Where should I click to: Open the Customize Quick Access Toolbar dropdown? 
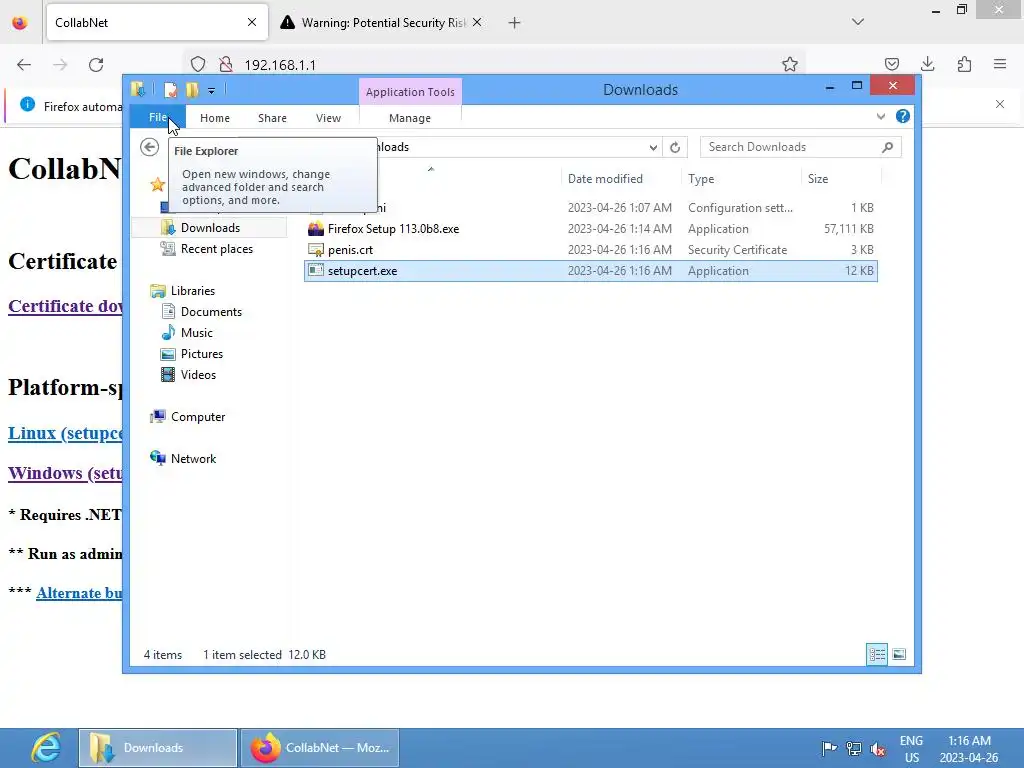pyautogui.click(x=211, y=91)
